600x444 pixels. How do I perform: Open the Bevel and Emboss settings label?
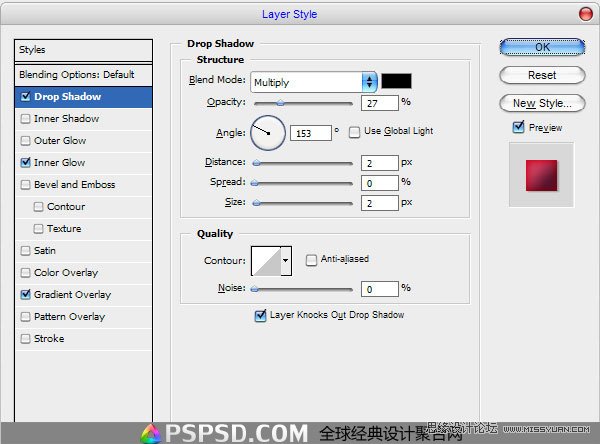(75, 184)
